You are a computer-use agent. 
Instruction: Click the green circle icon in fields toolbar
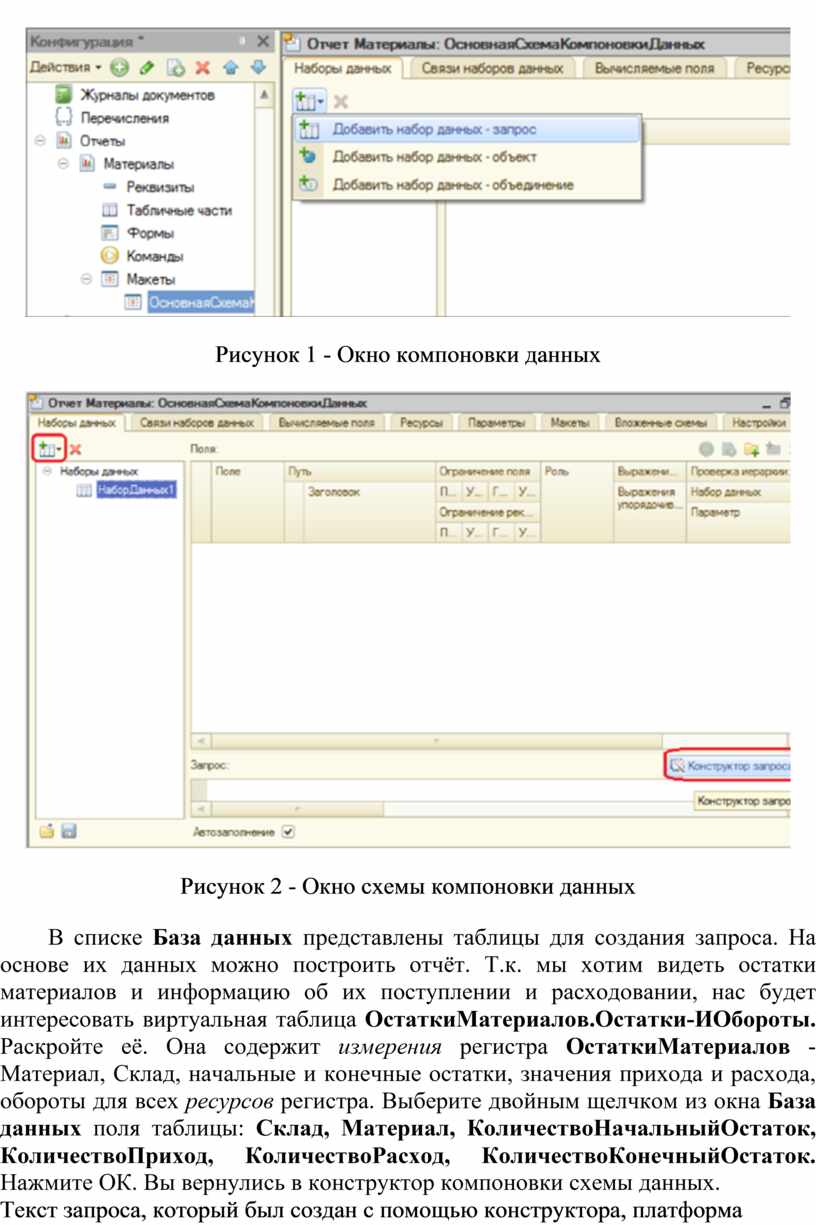(707, 450)
